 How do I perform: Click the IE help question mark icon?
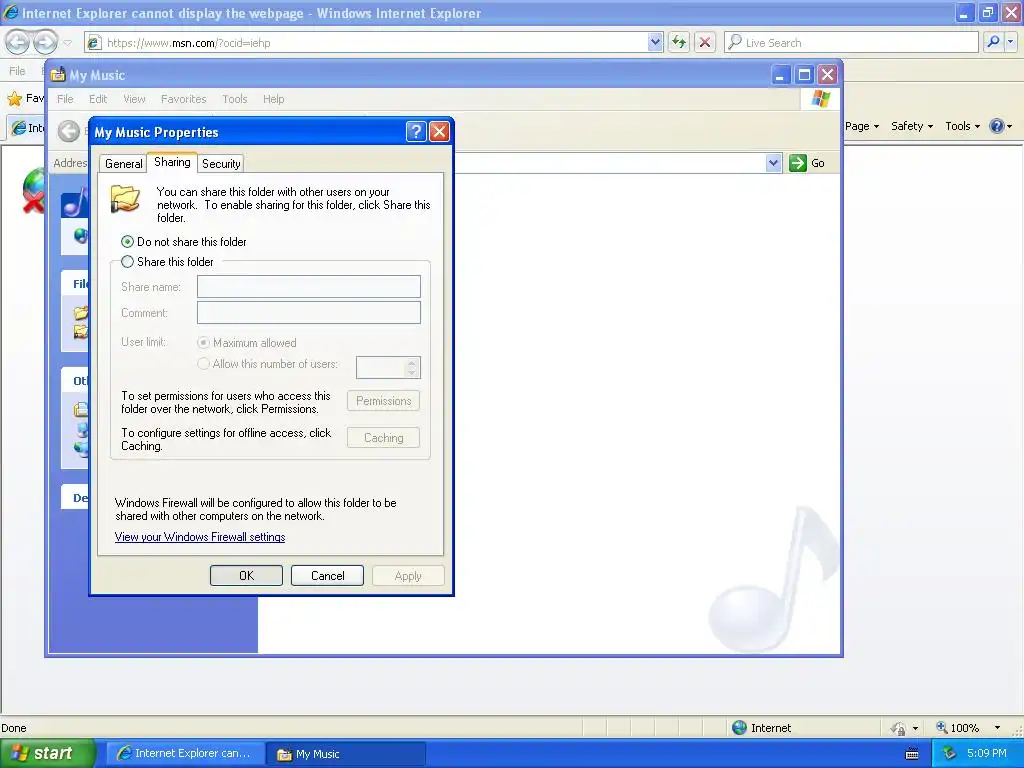click(997, 126)
